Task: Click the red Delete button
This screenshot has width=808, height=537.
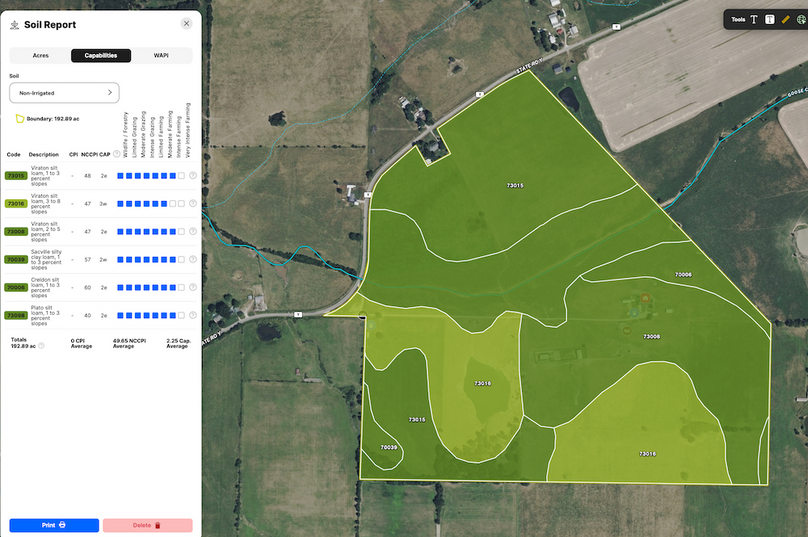Action: [147, 525]
